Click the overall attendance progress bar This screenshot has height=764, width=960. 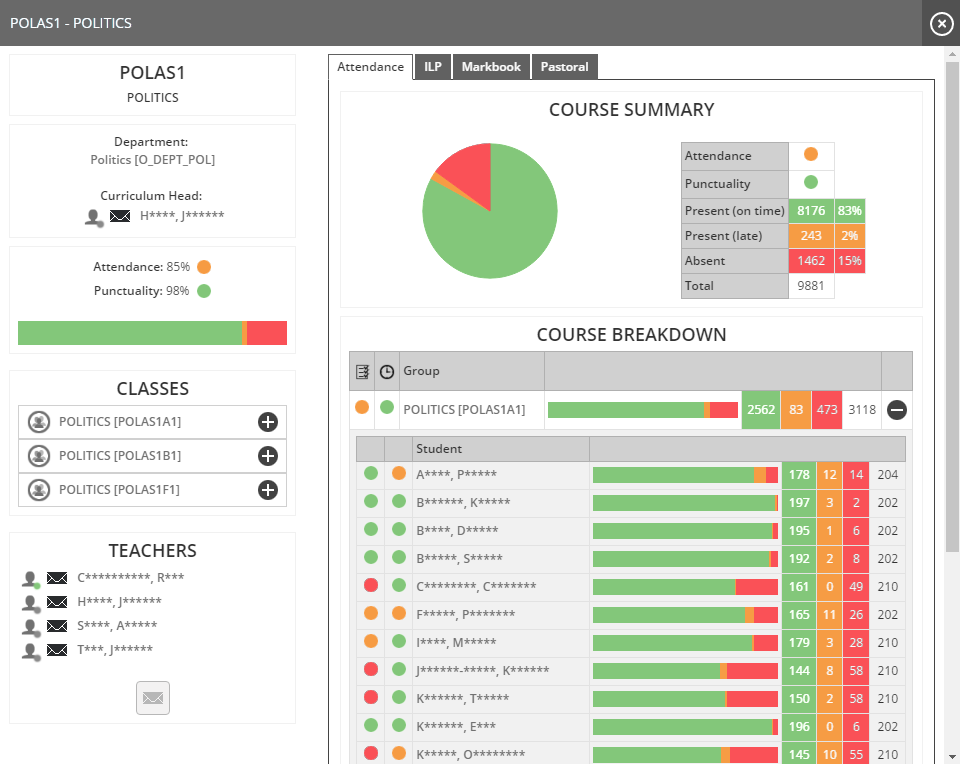click(x=152, y=333)
